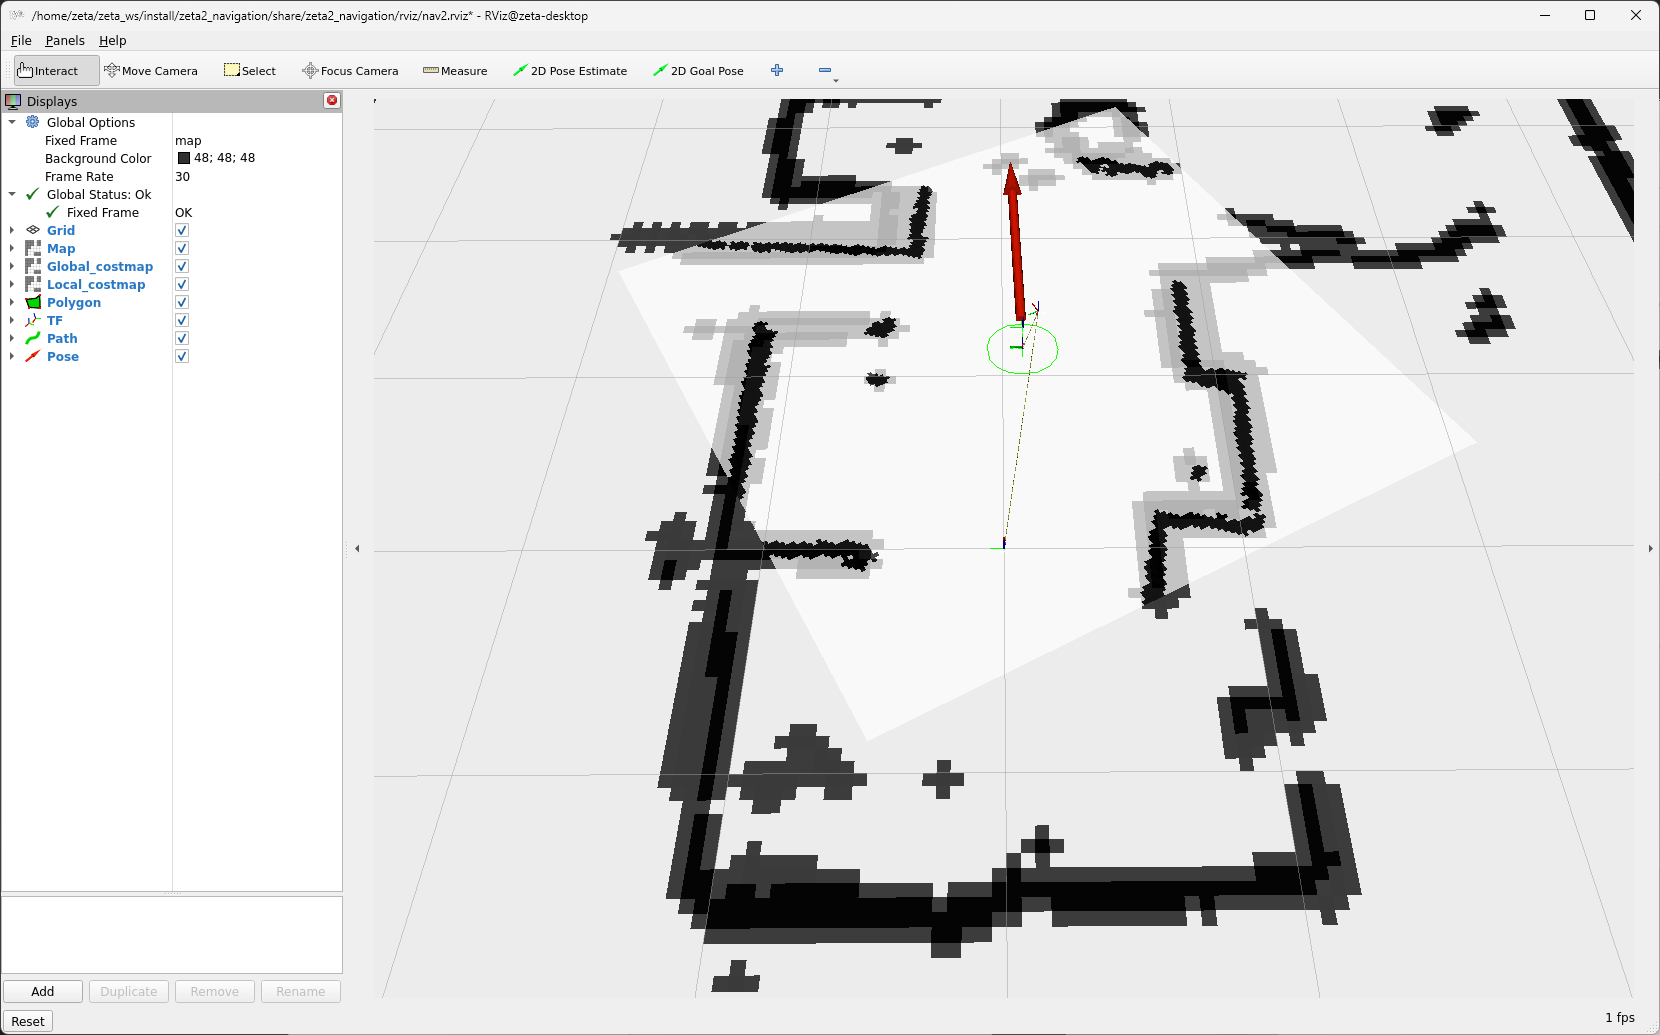The image size is (1660, 1035).
Task: Choose the Focus Camera tool
Action: tap(350, 71)
